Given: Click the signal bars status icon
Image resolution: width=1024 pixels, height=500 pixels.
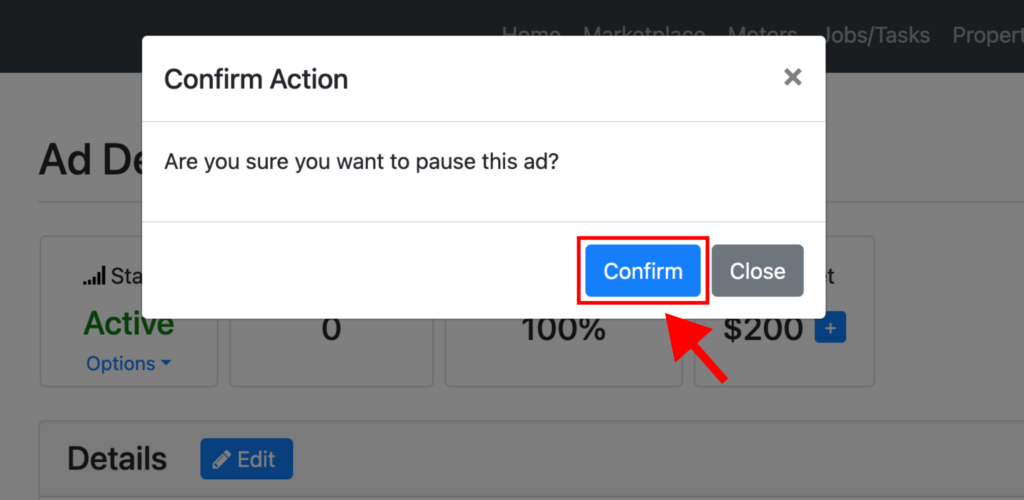Looking at the screenshot, I should pos(94,277).
